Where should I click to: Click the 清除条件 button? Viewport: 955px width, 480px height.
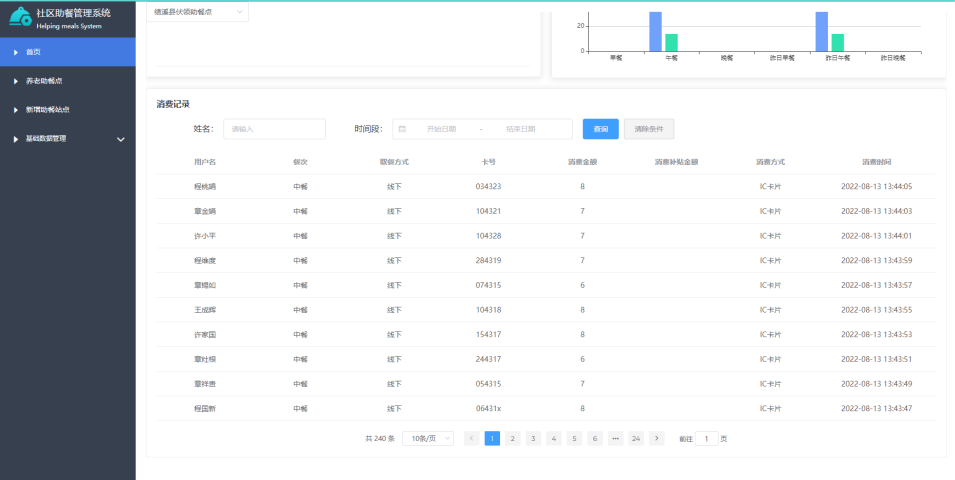pos(649,129)
